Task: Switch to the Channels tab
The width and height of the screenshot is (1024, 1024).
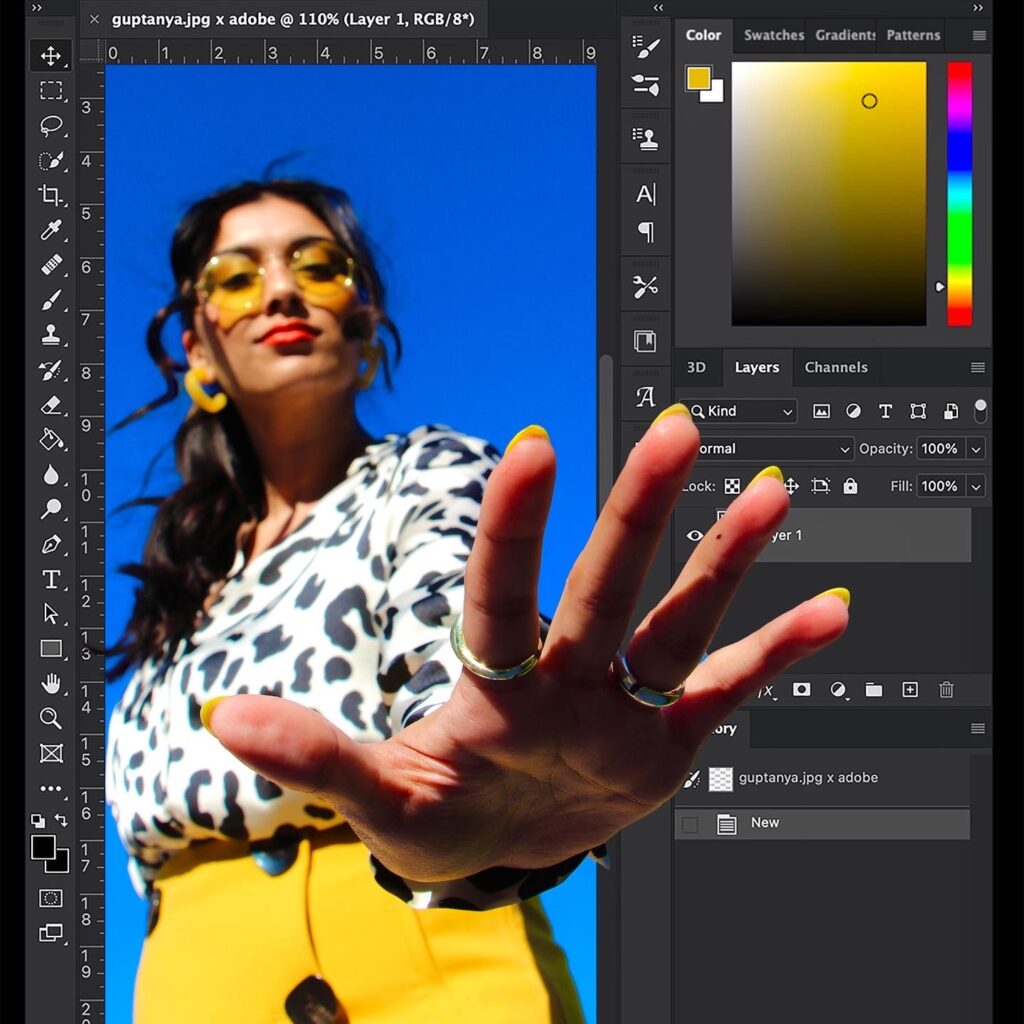Action: coord(836,367)
